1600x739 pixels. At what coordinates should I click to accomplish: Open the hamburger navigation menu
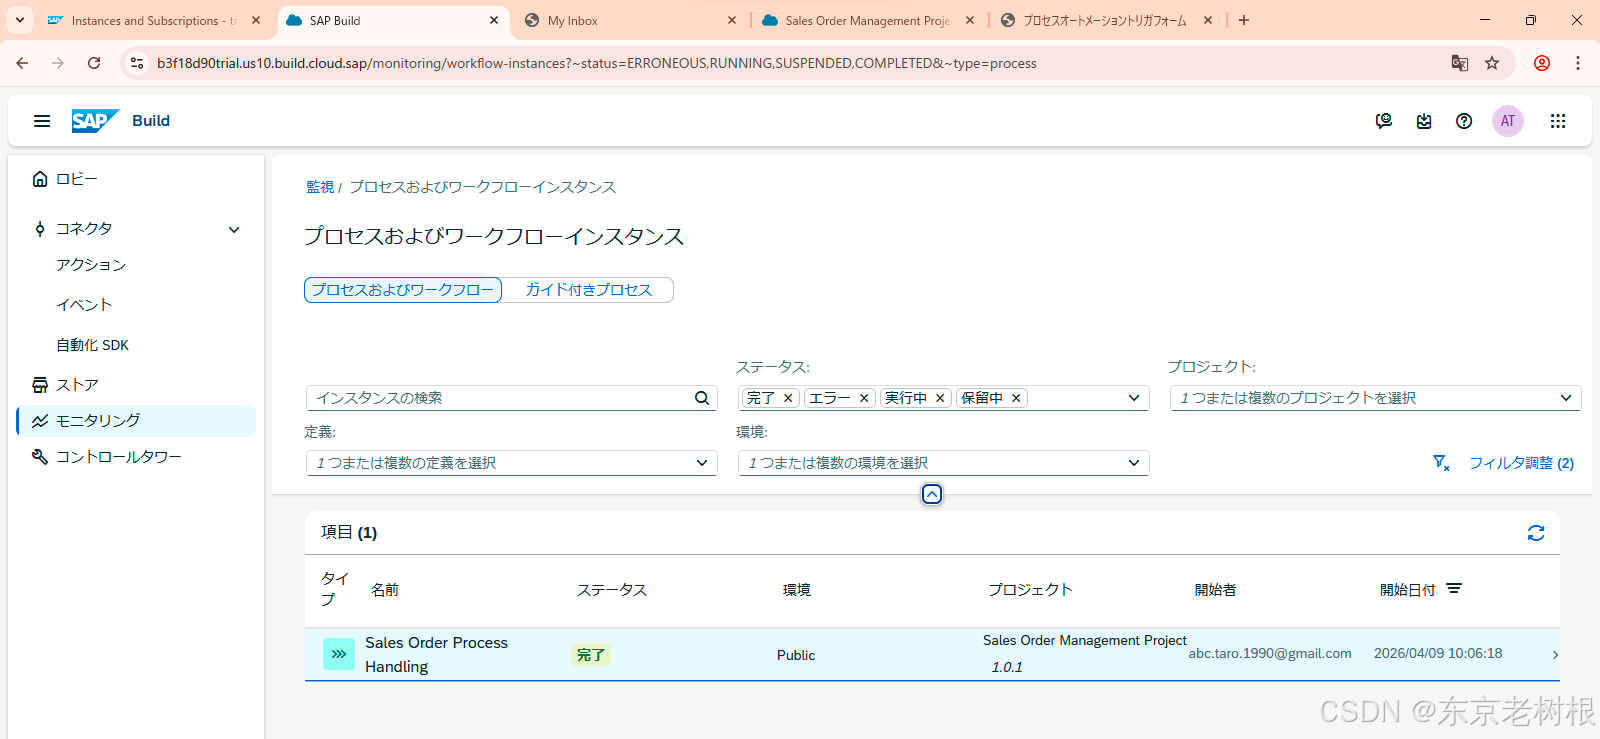[x=42, y=121]
